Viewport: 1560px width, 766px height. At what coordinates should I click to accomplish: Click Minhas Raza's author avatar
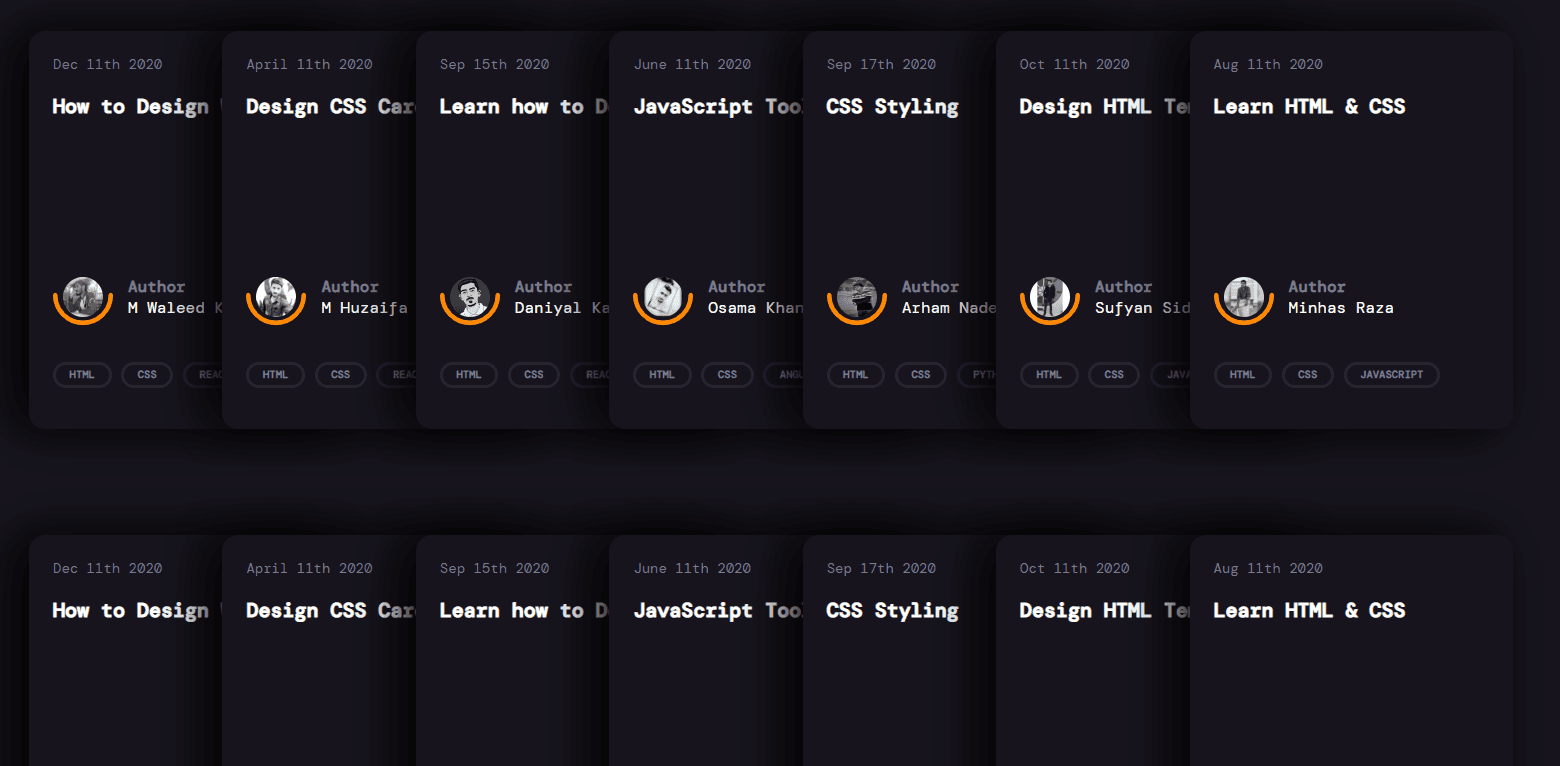(x=1243, y=298)
